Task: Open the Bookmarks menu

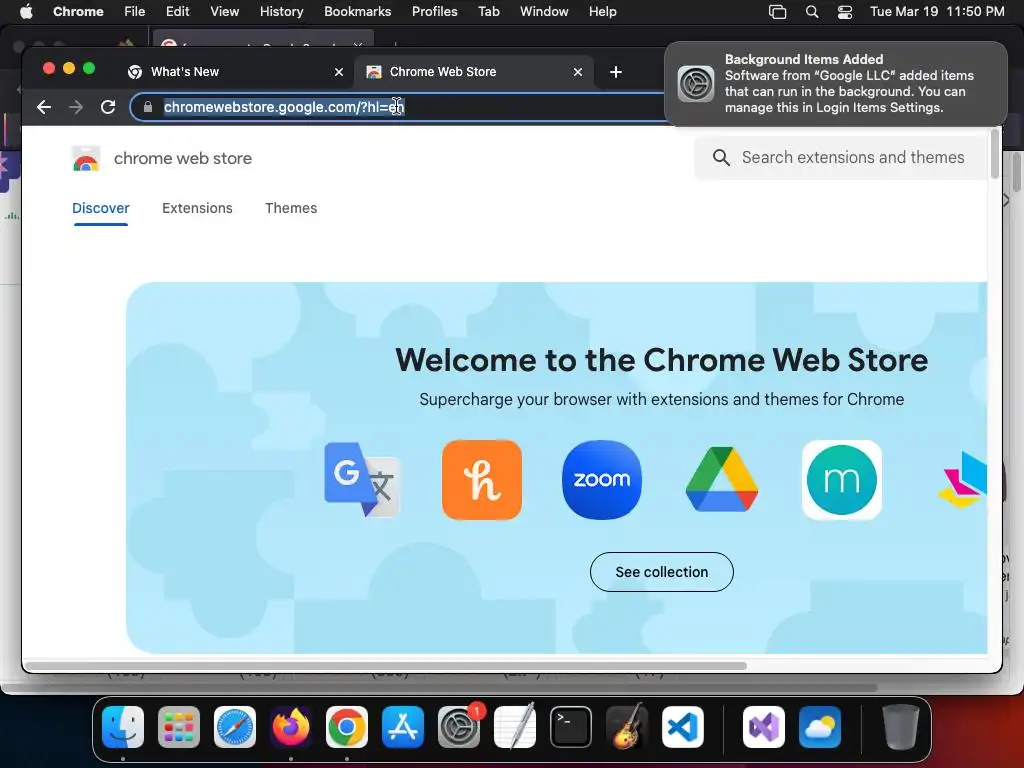Action: tap(357, 12)
